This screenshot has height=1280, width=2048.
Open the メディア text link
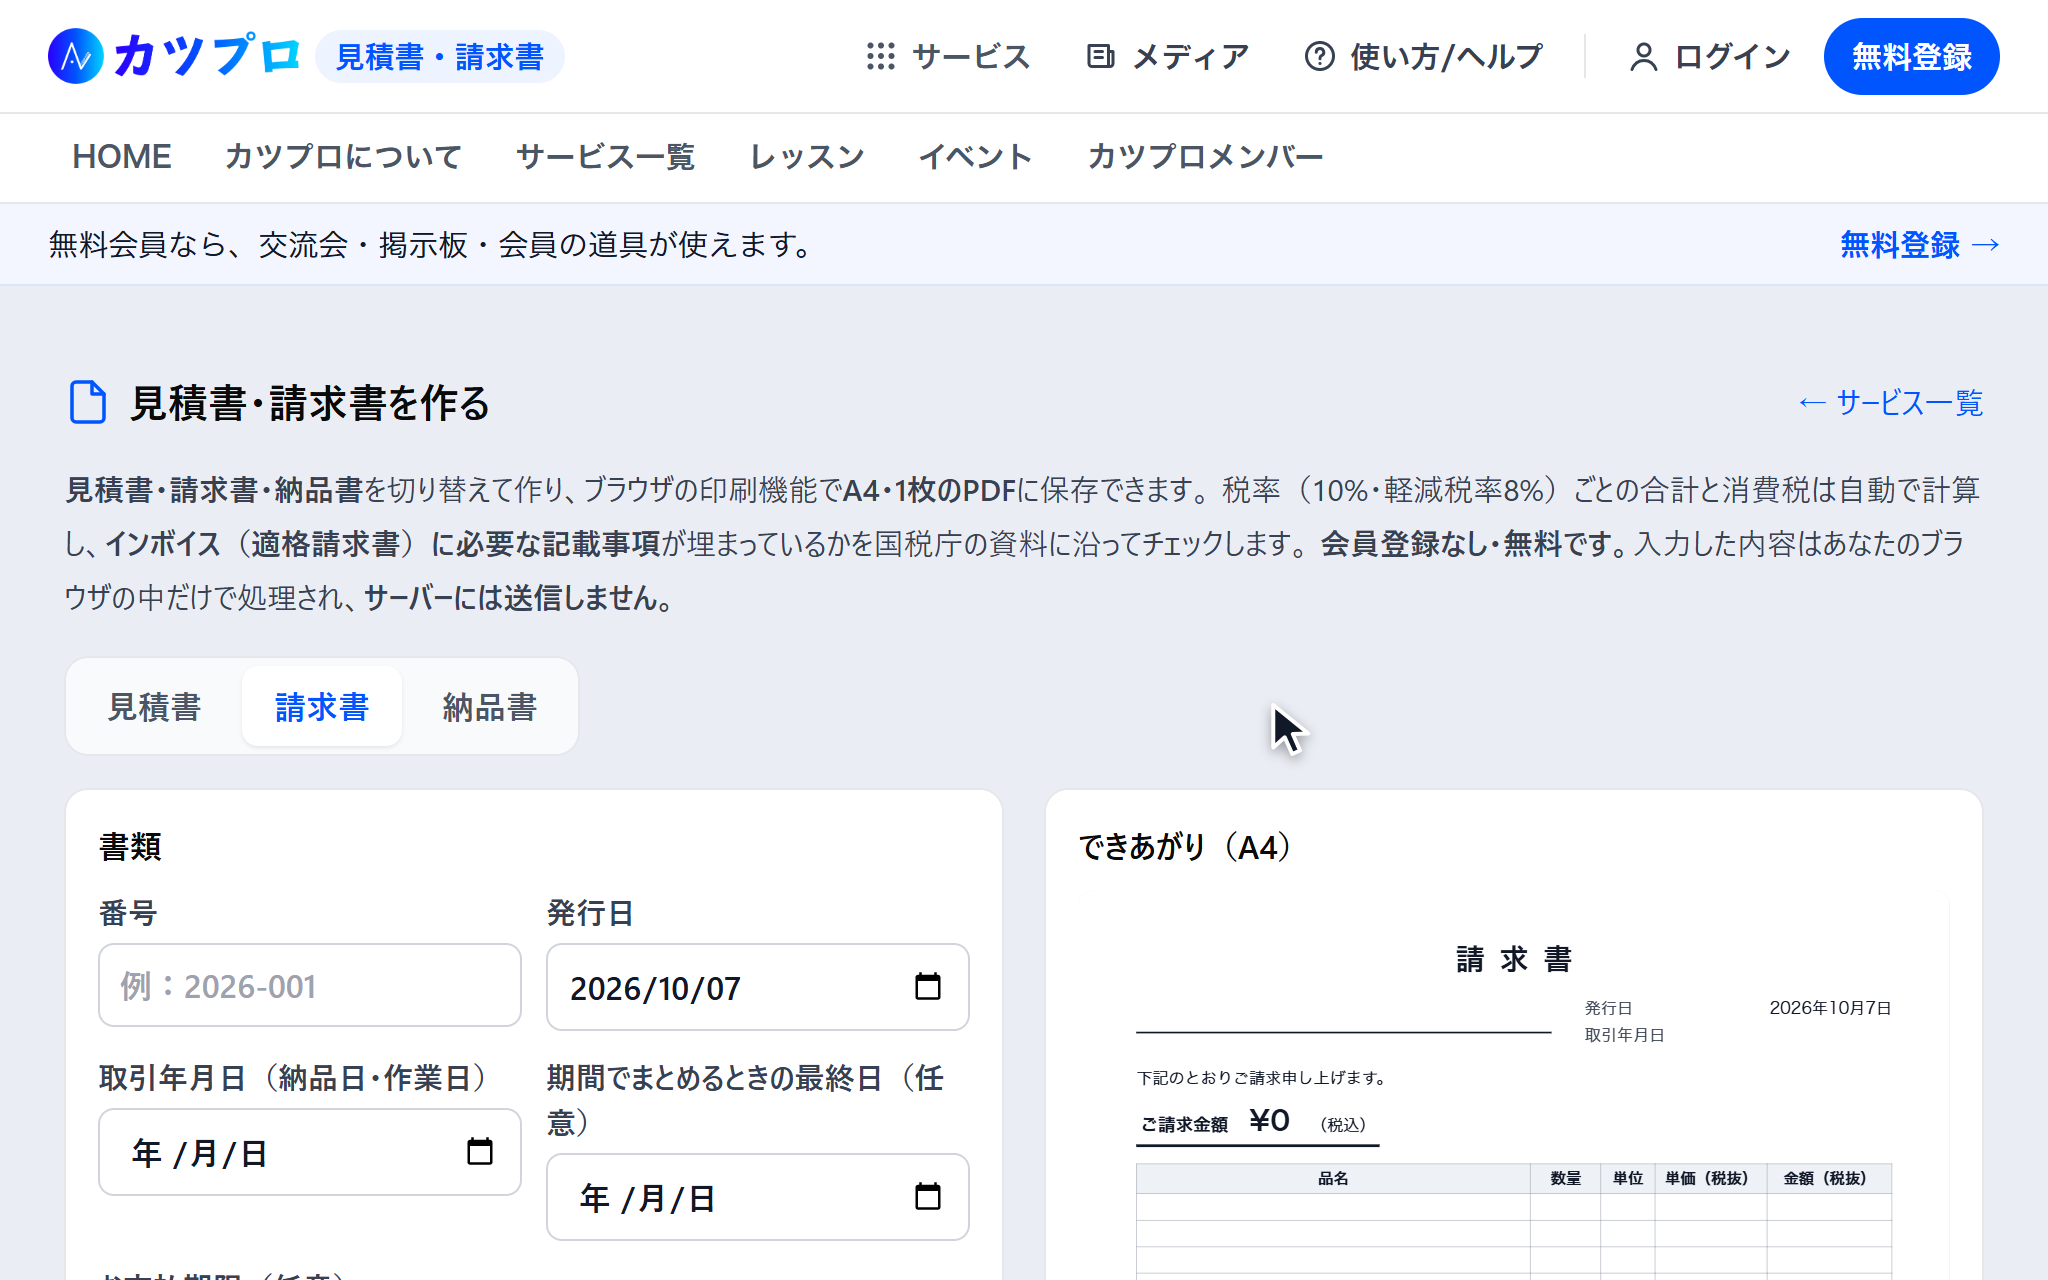coord(1191,57)
